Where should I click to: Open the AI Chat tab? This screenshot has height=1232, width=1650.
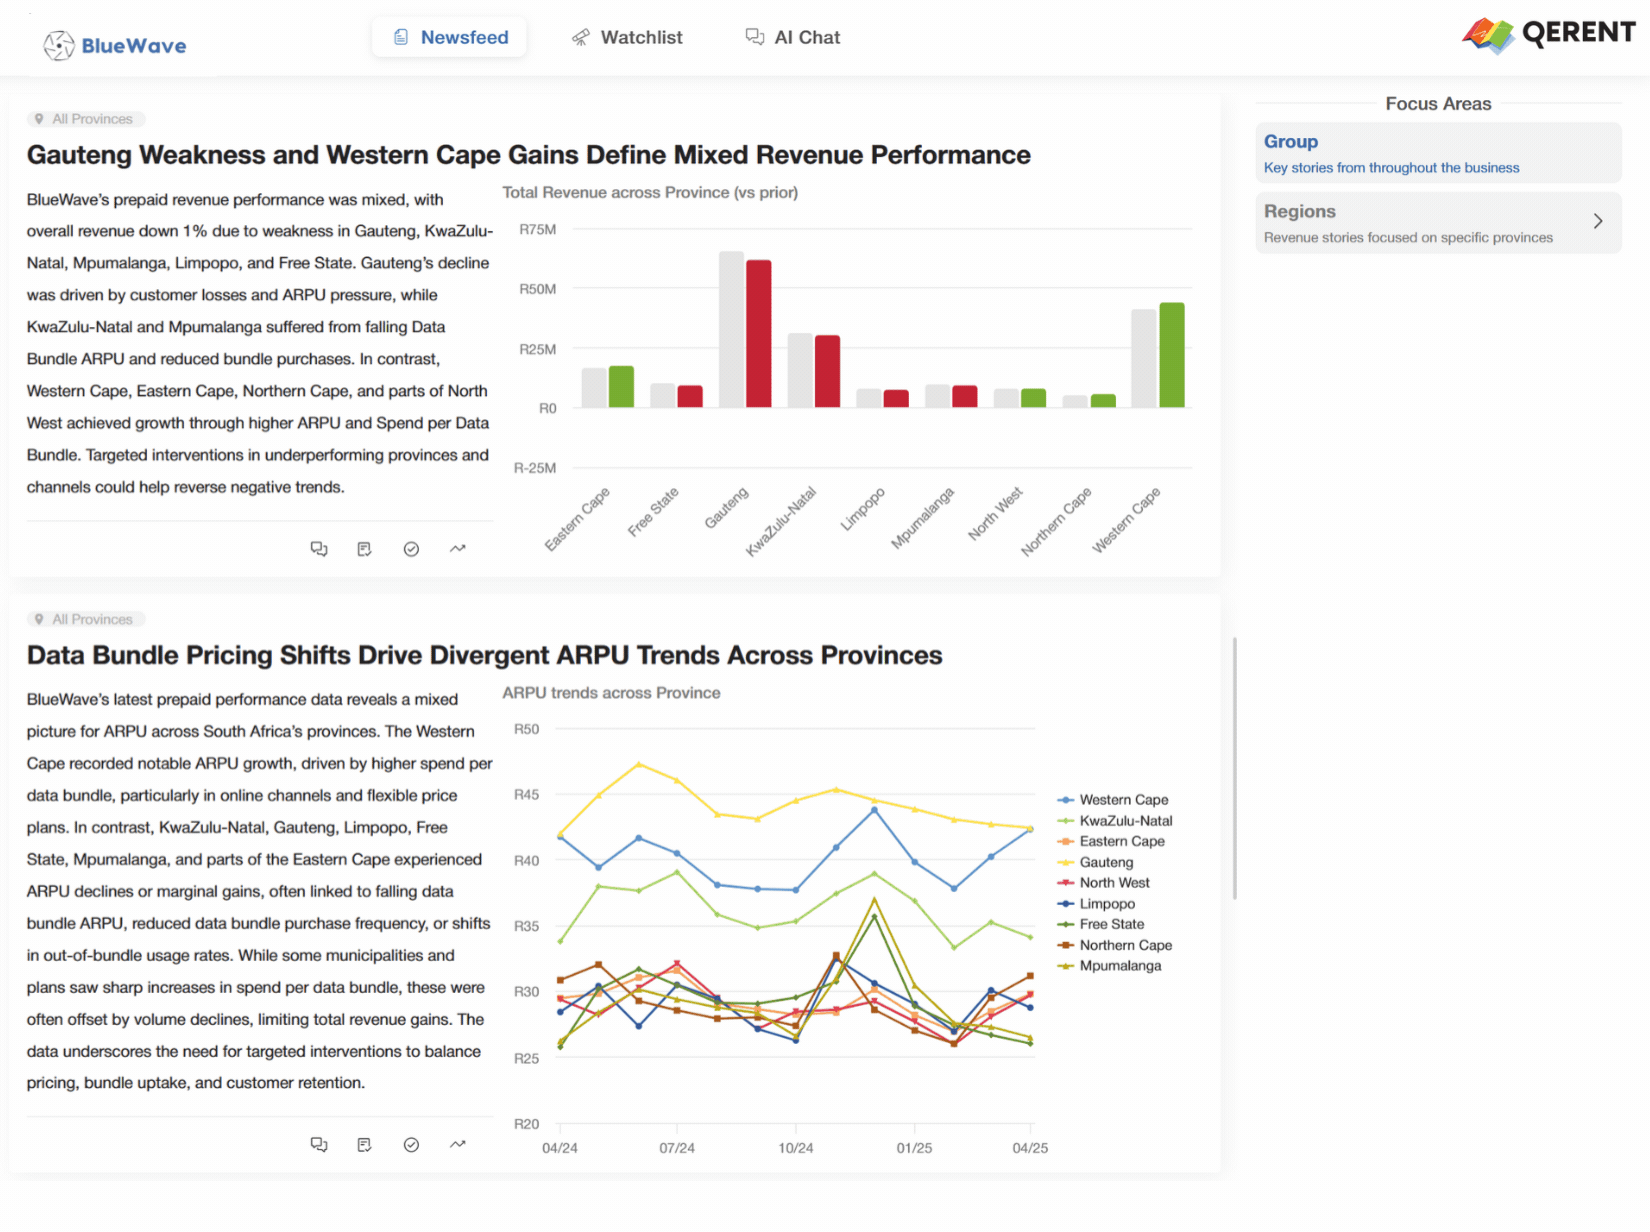point(793,38)
